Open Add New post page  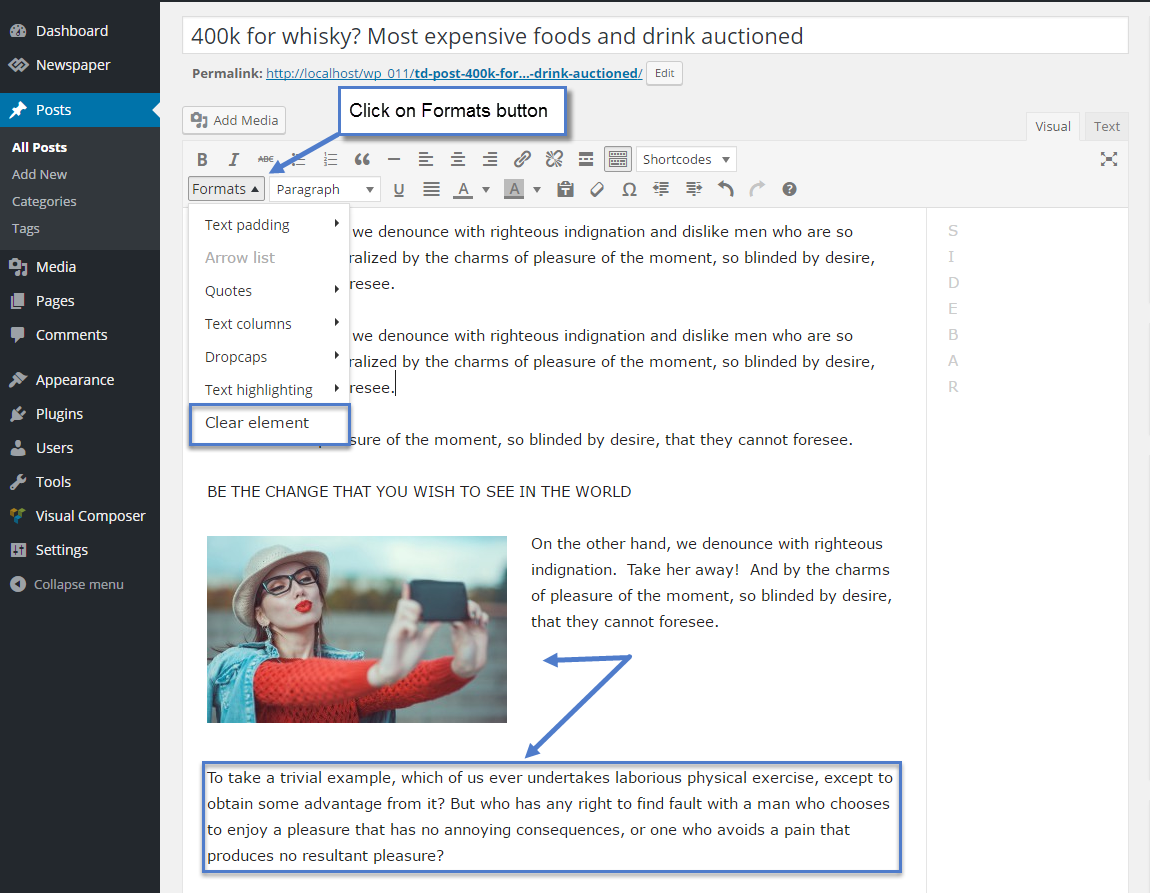[x=39, y=174]
